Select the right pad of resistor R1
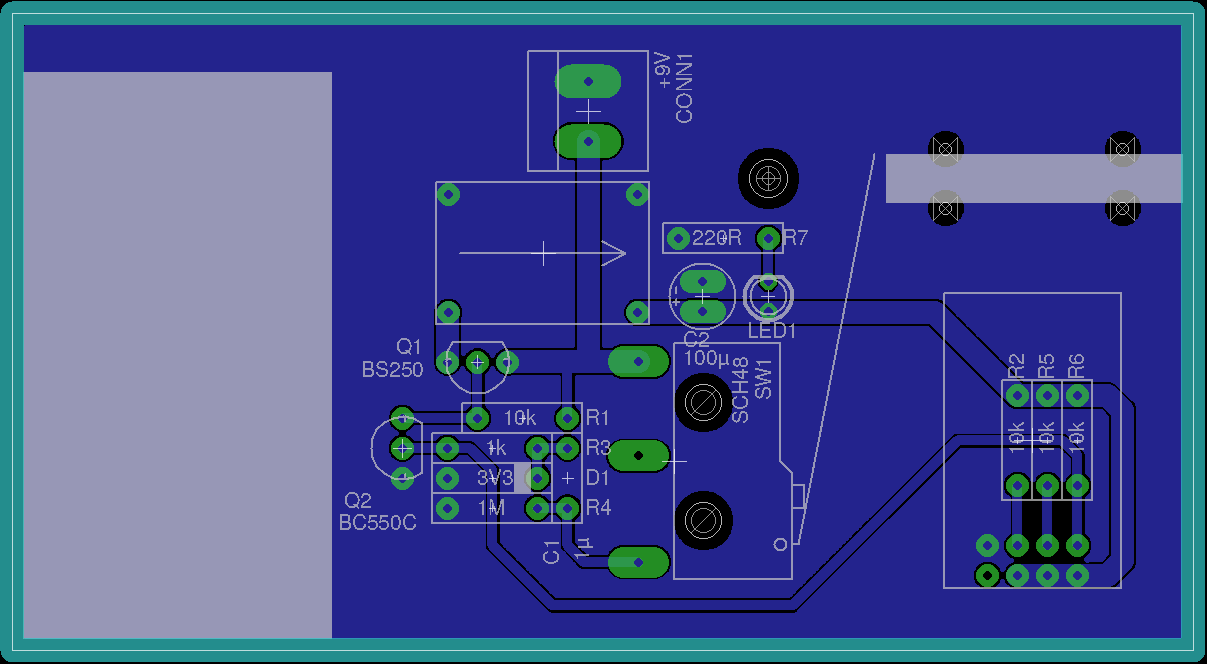The image size is (1207, 664). tap(568, 417)
